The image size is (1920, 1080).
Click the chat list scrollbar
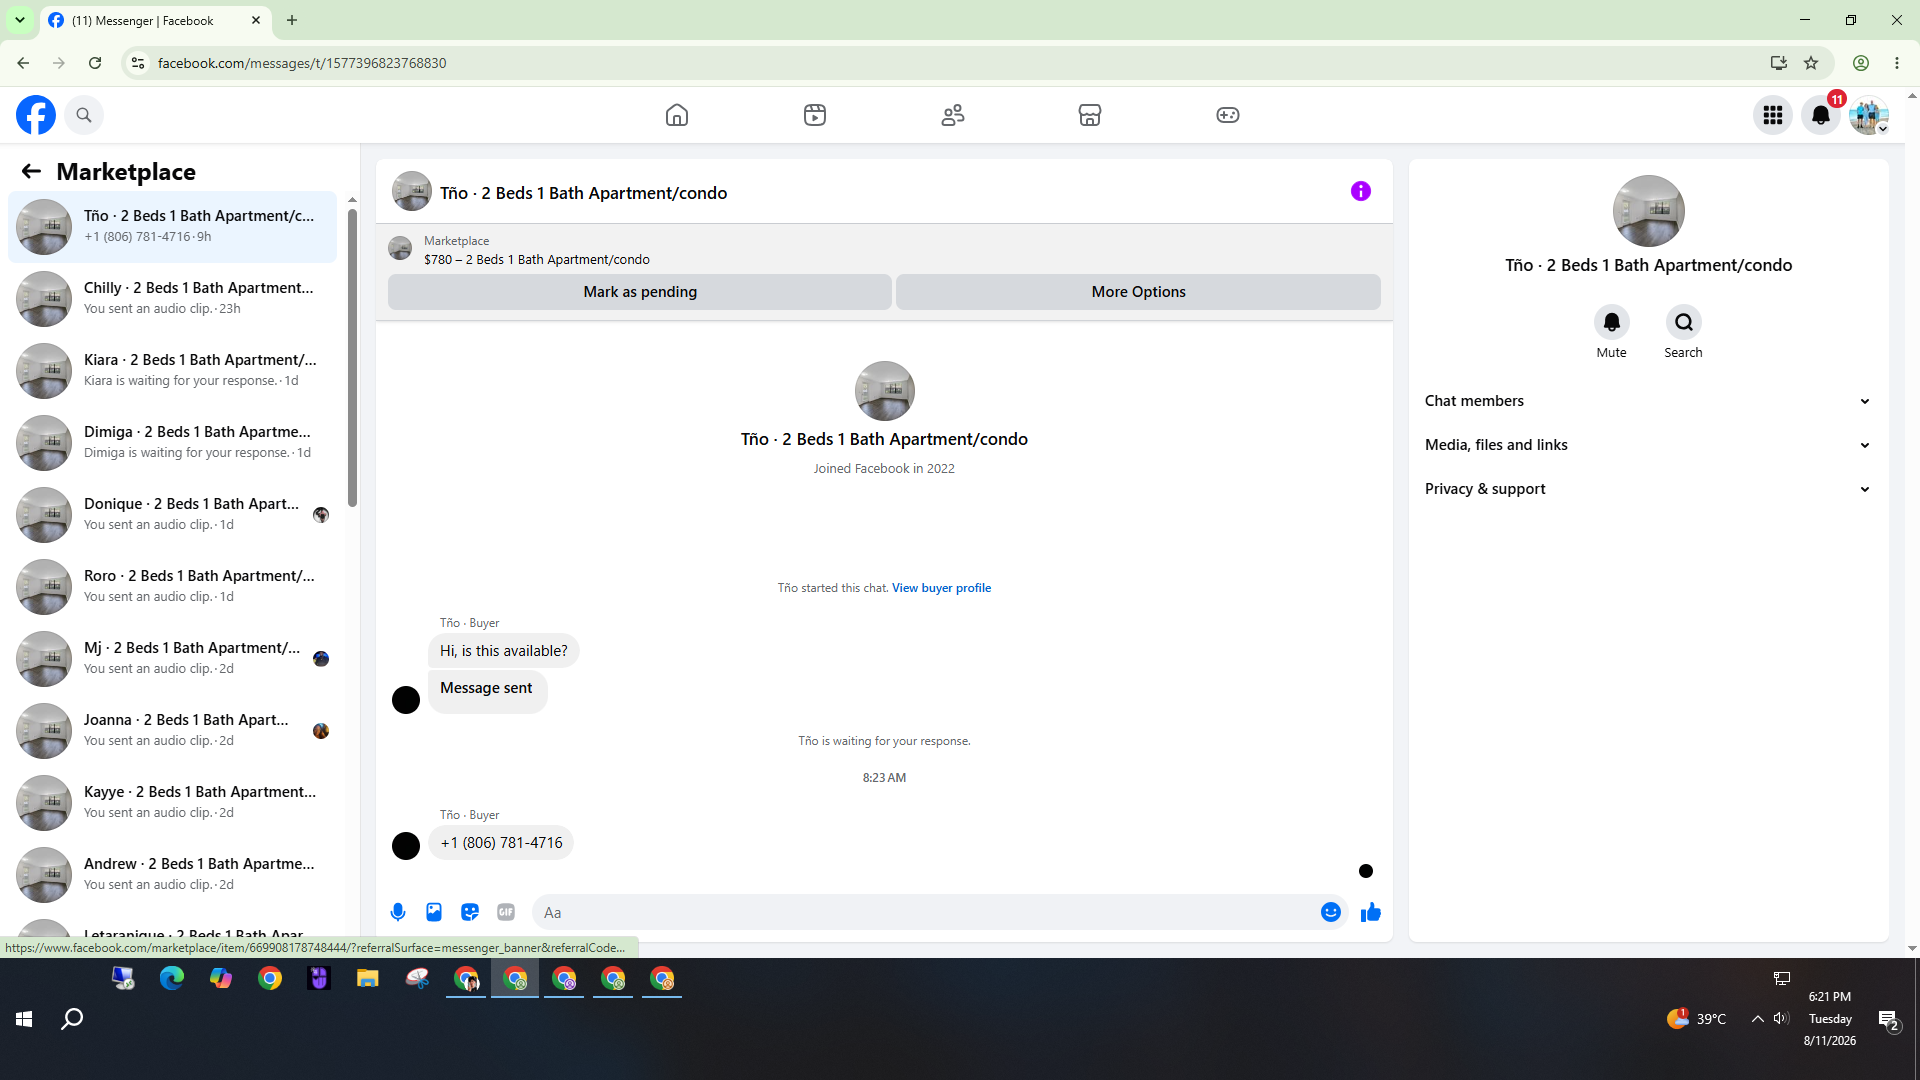(x=352, y=357)
